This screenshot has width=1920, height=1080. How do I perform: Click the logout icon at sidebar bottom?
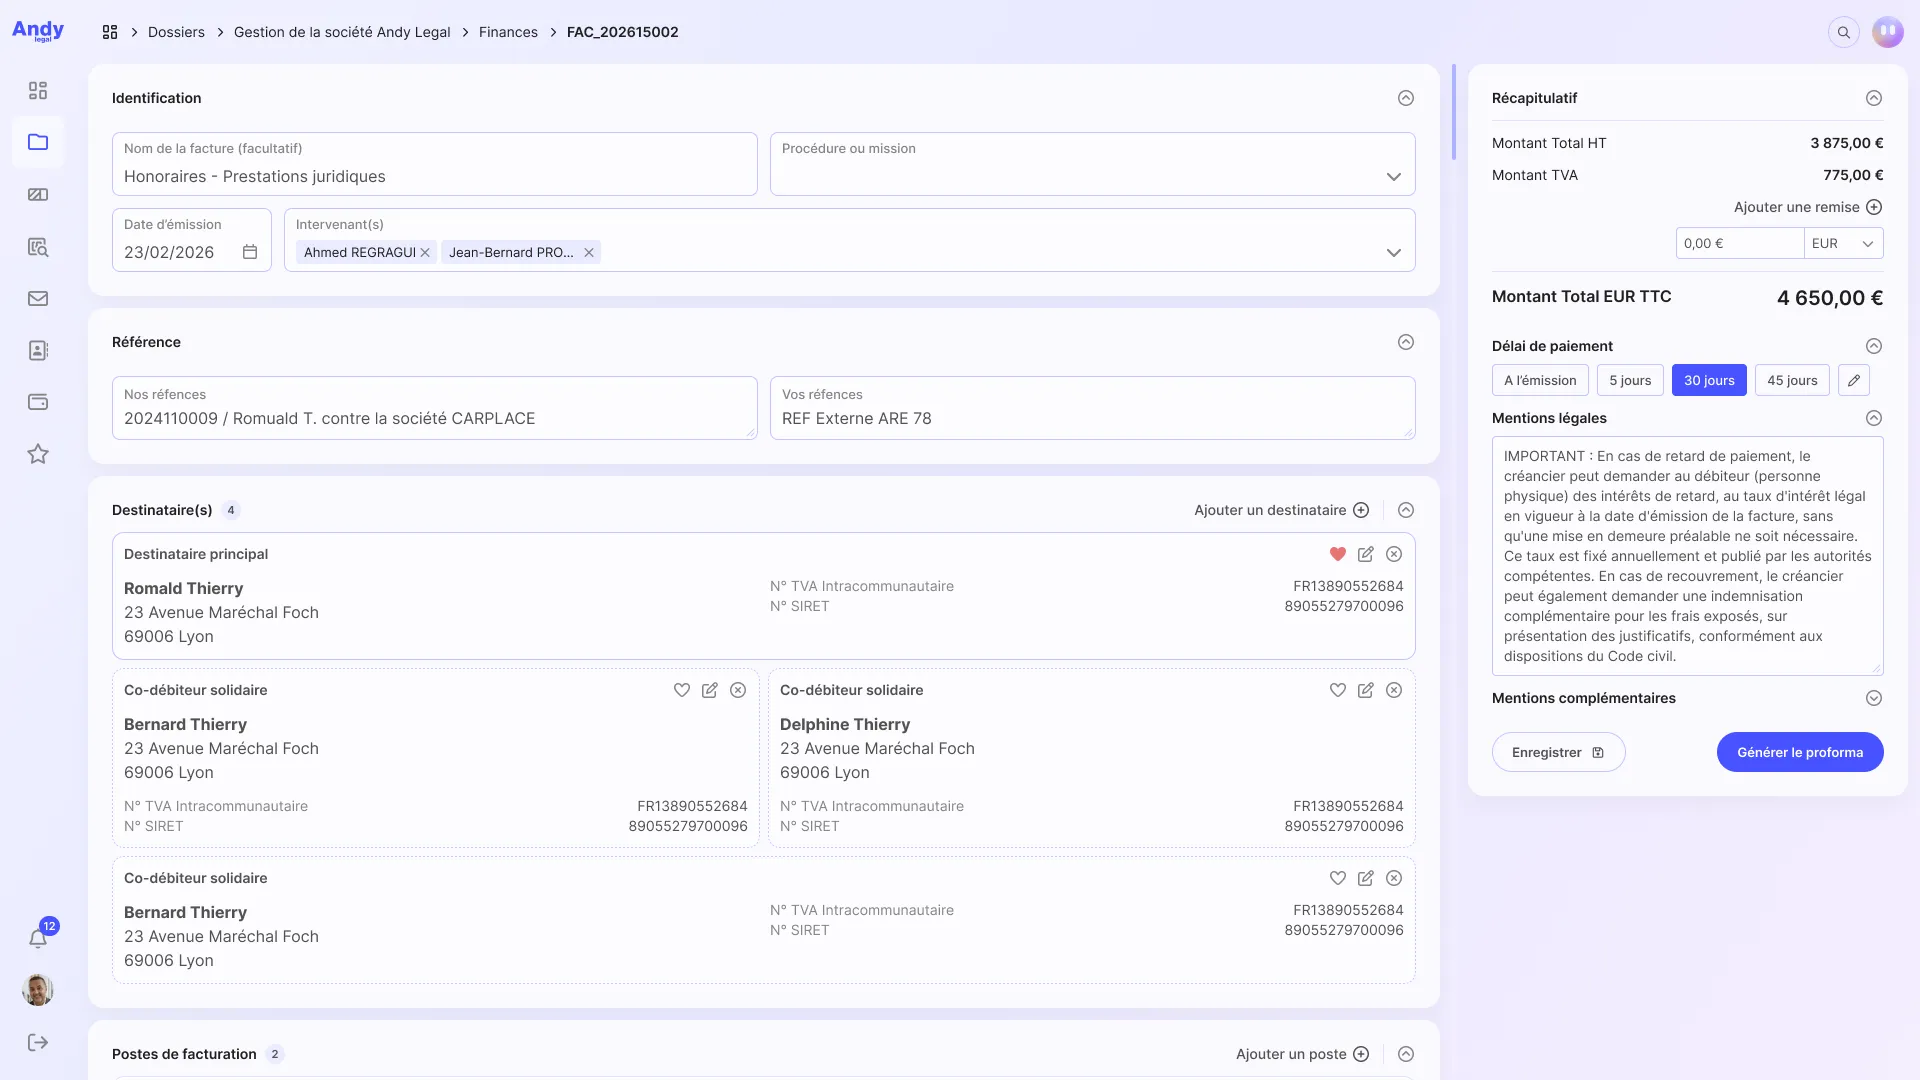[38, 1043]
